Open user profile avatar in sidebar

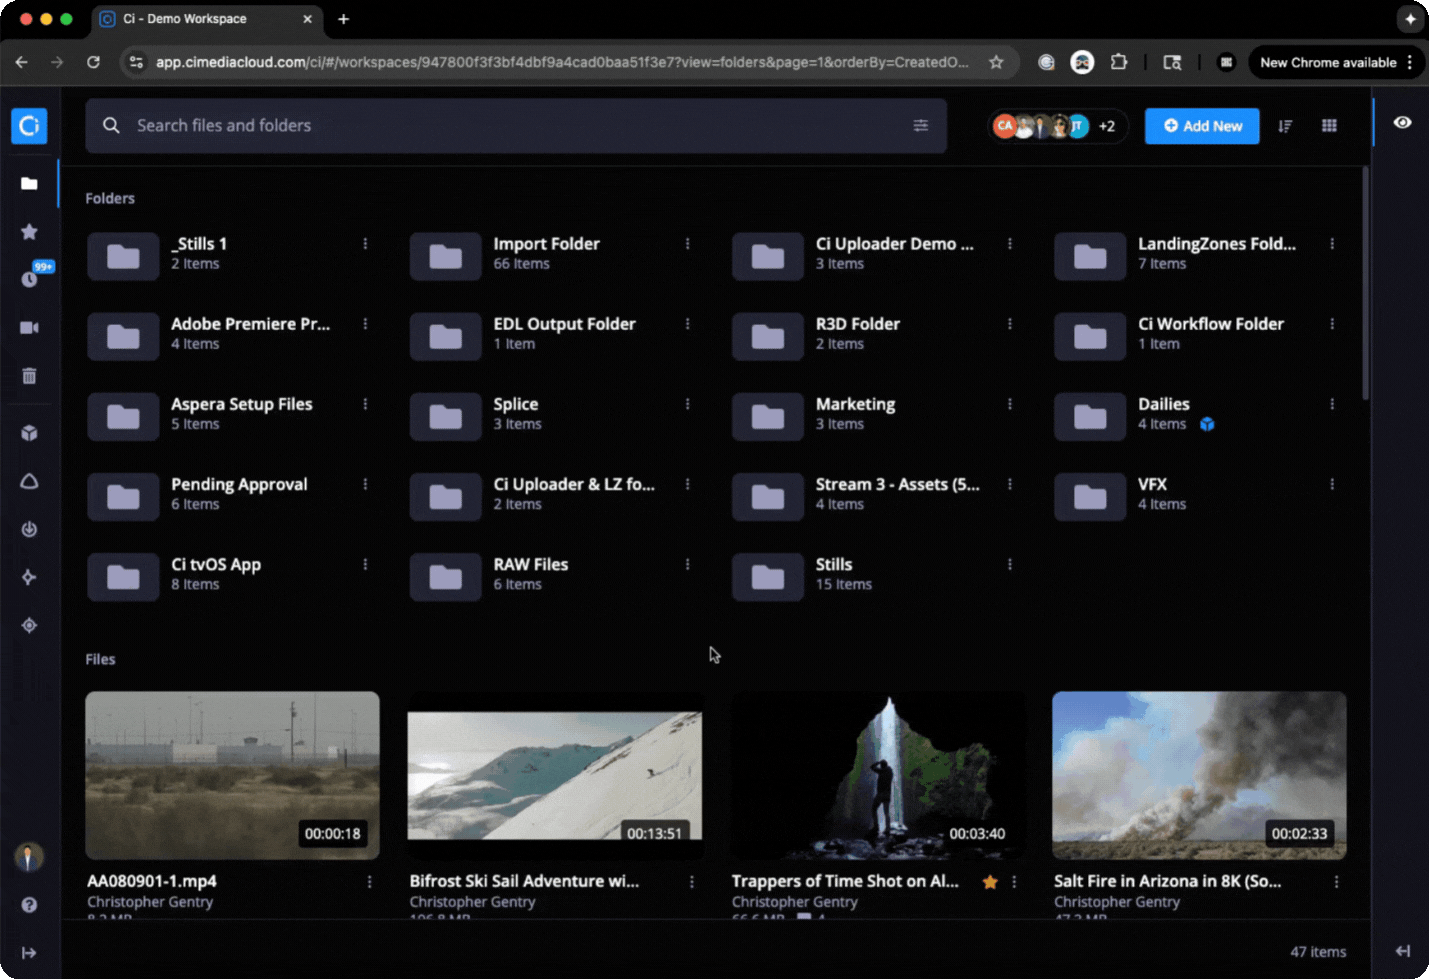coord(29,857)
